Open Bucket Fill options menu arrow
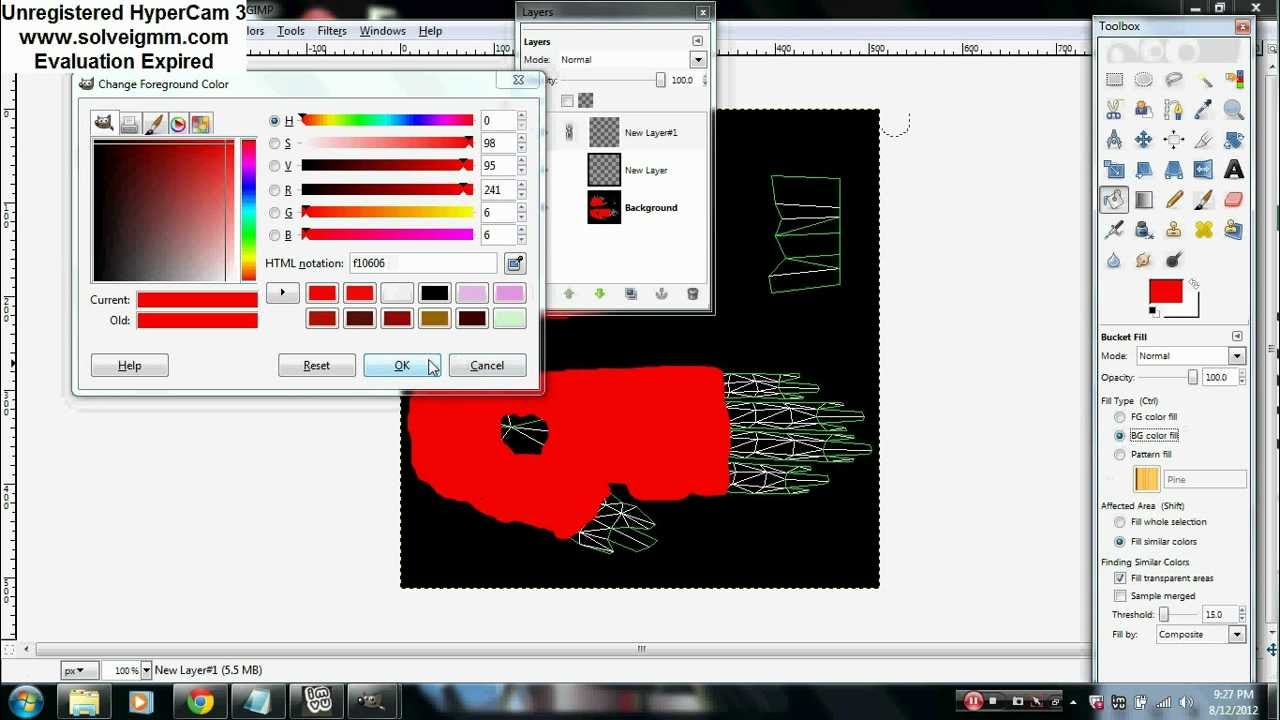 1237,337
